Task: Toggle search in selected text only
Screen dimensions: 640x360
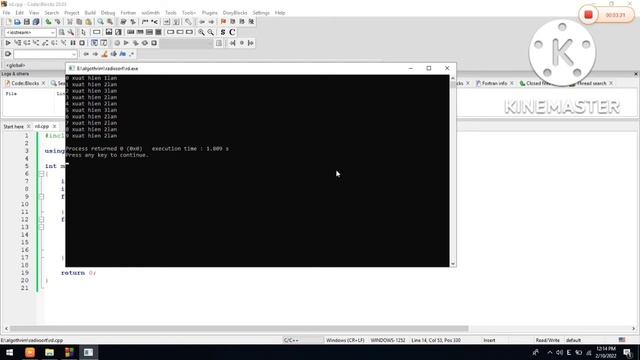Action: pos(113,54)
